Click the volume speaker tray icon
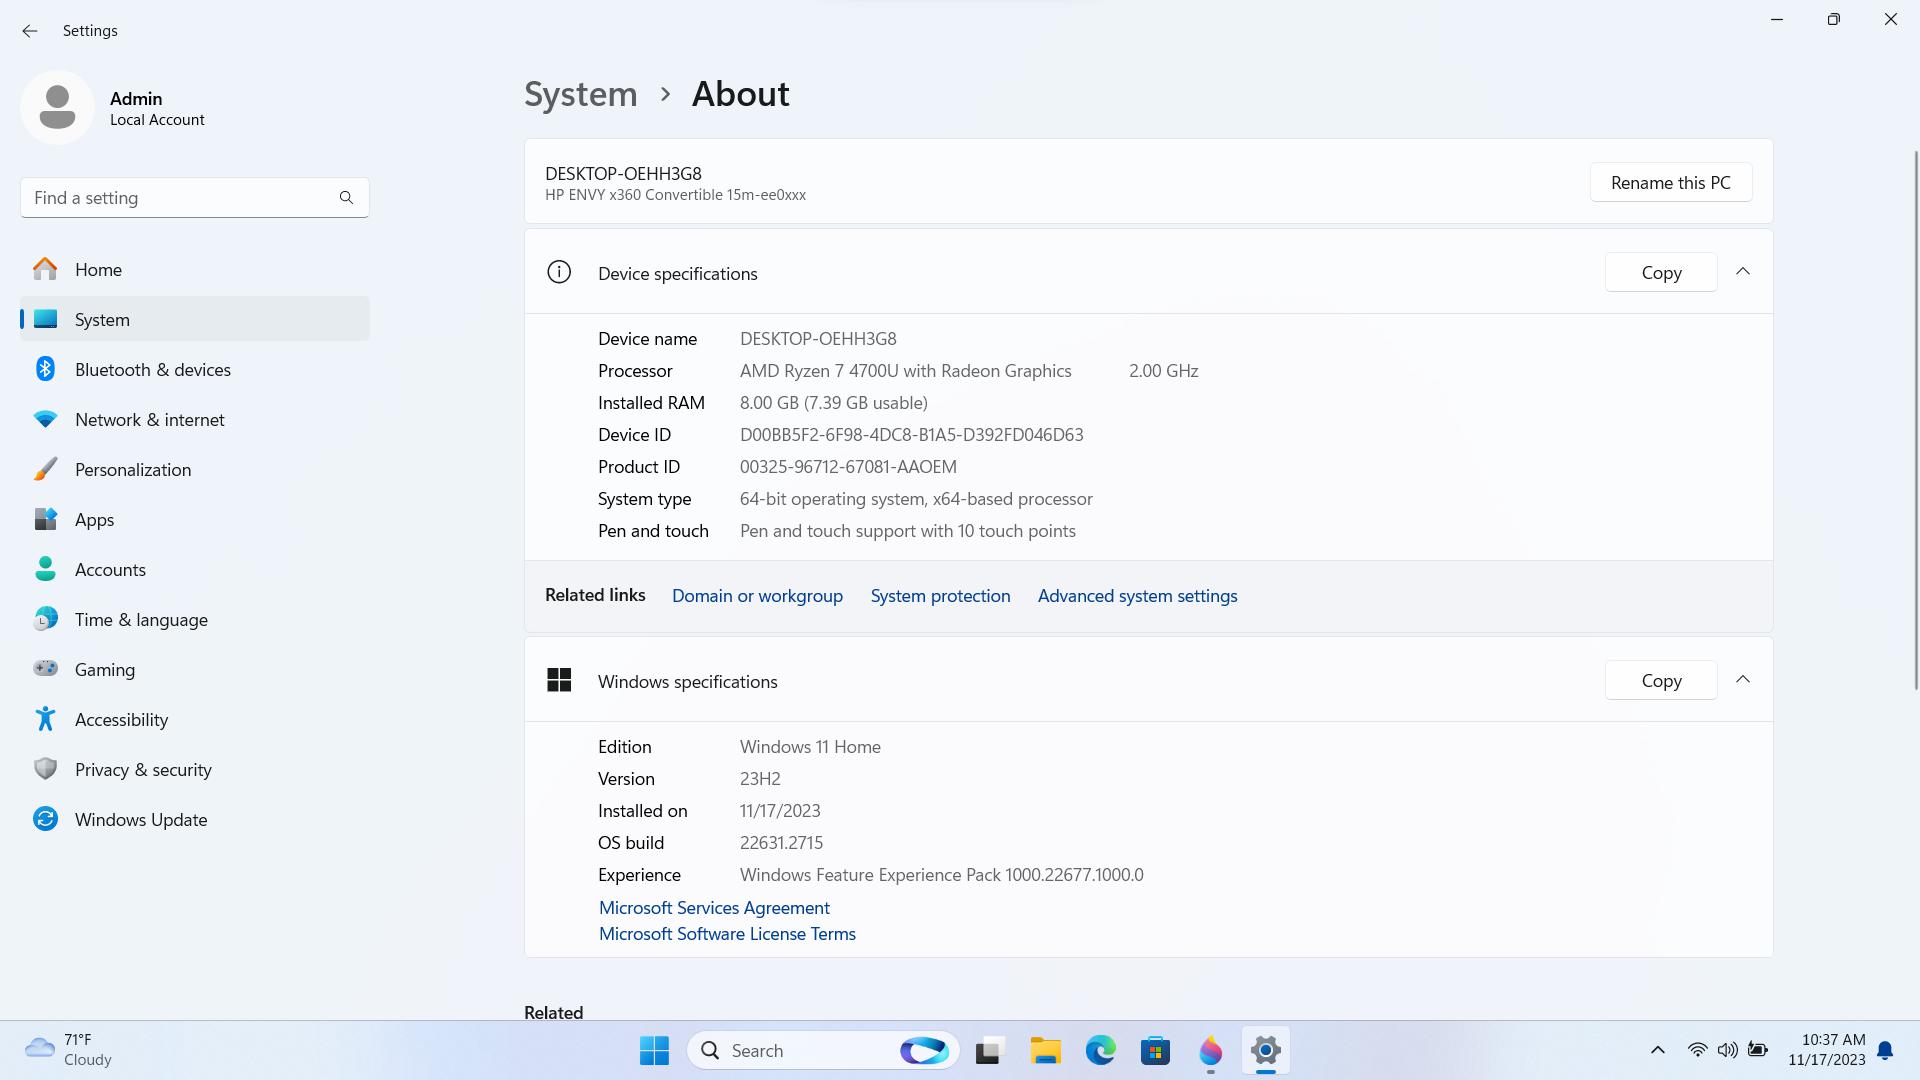1920x1080 pixels. 1727,1050
